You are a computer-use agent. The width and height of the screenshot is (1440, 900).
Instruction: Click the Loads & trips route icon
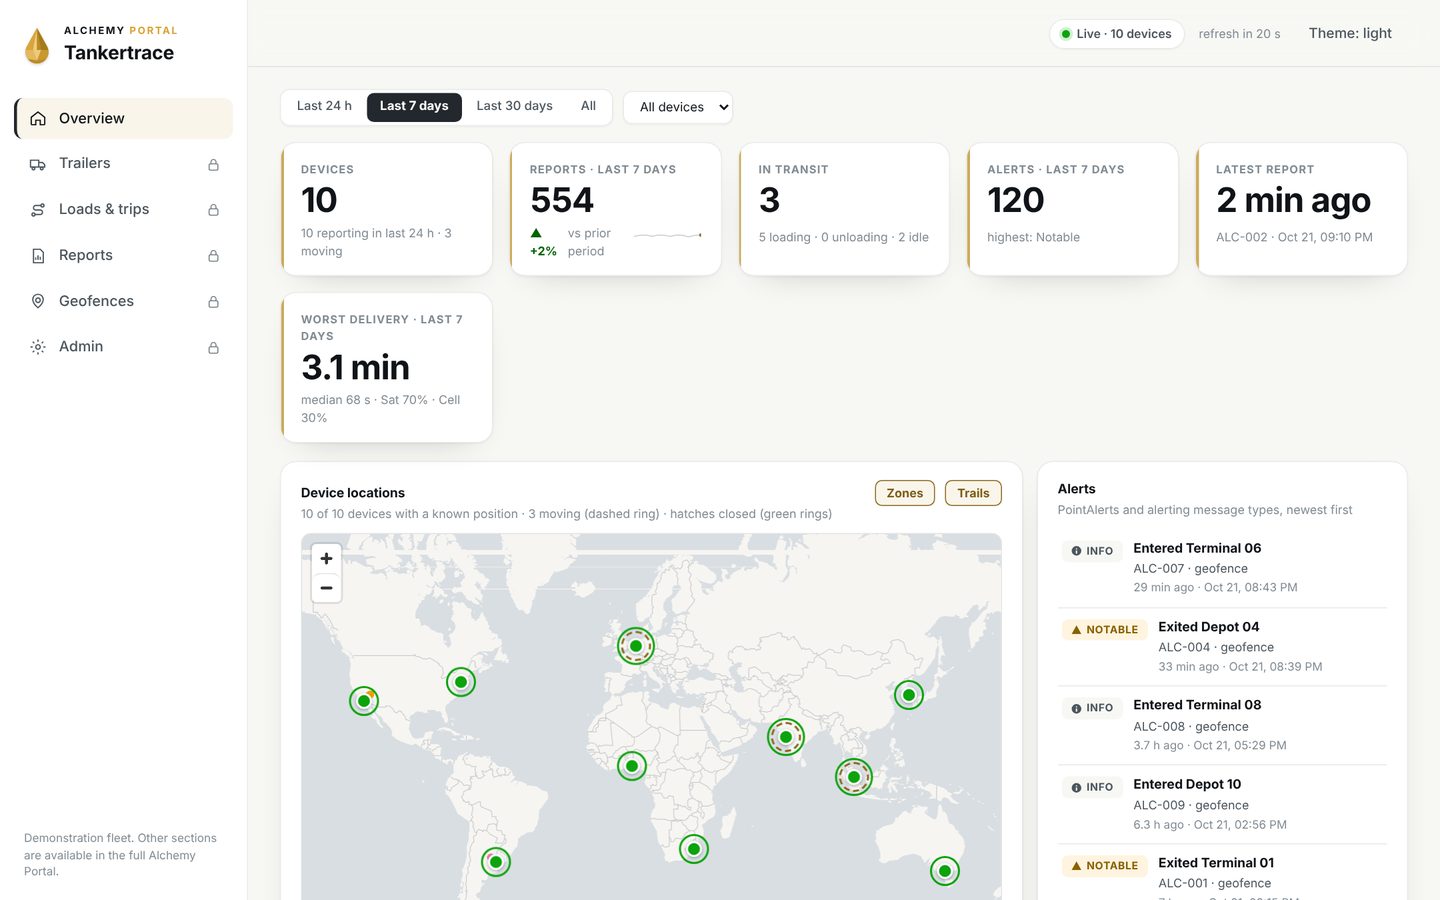(38, 210)
